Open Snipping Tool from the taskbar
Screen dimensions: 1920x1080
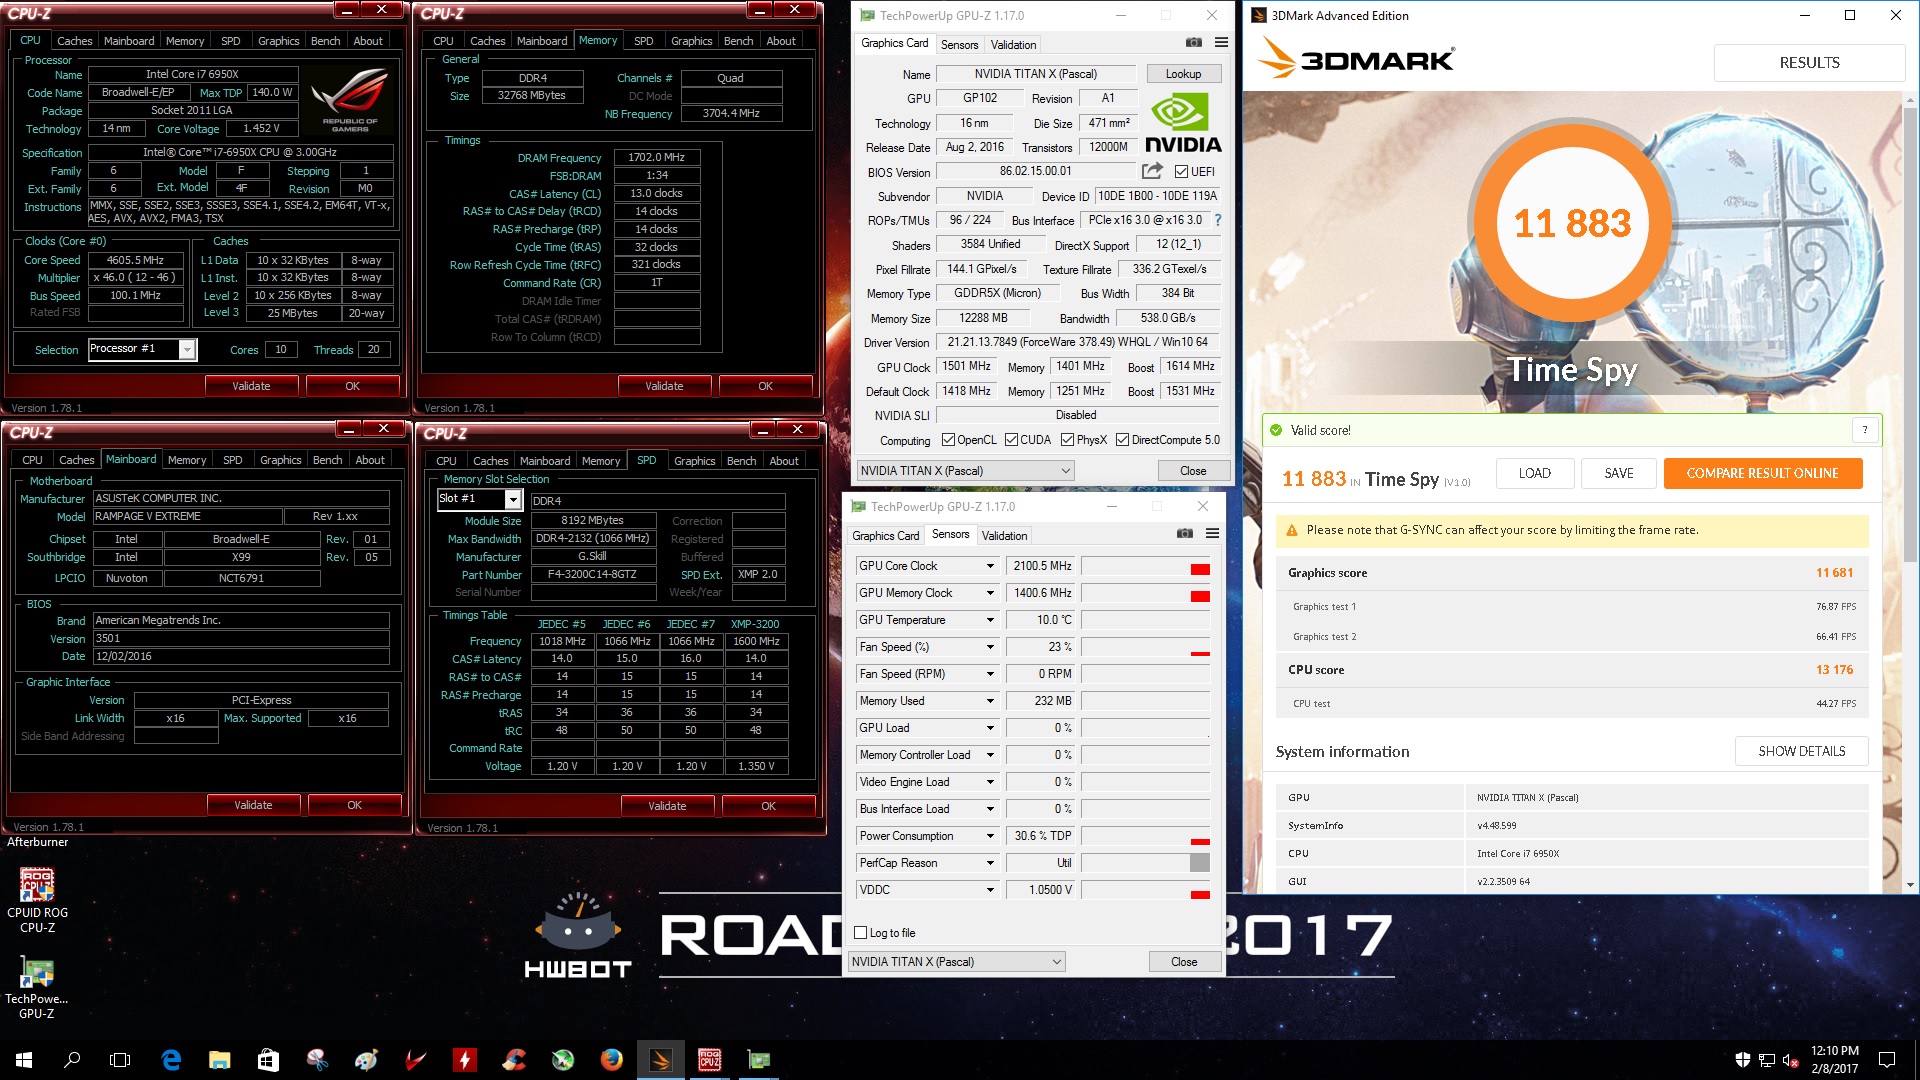click(x=317, y=1060)
